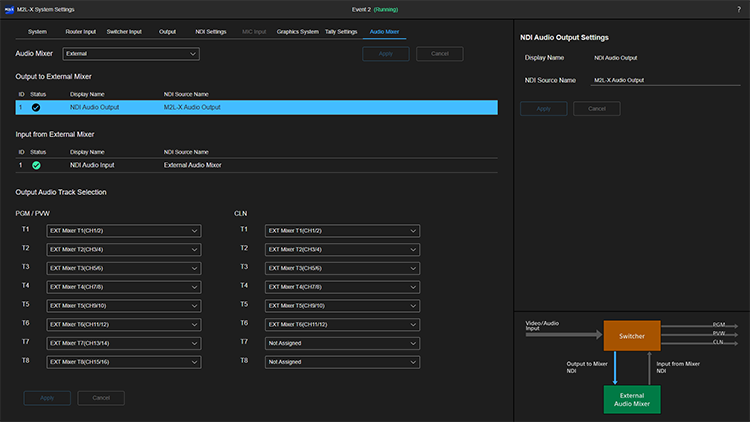Viewport: 750px width, 422px height.
Task: Open the Graphics System tab
Action: click(297, 31)
